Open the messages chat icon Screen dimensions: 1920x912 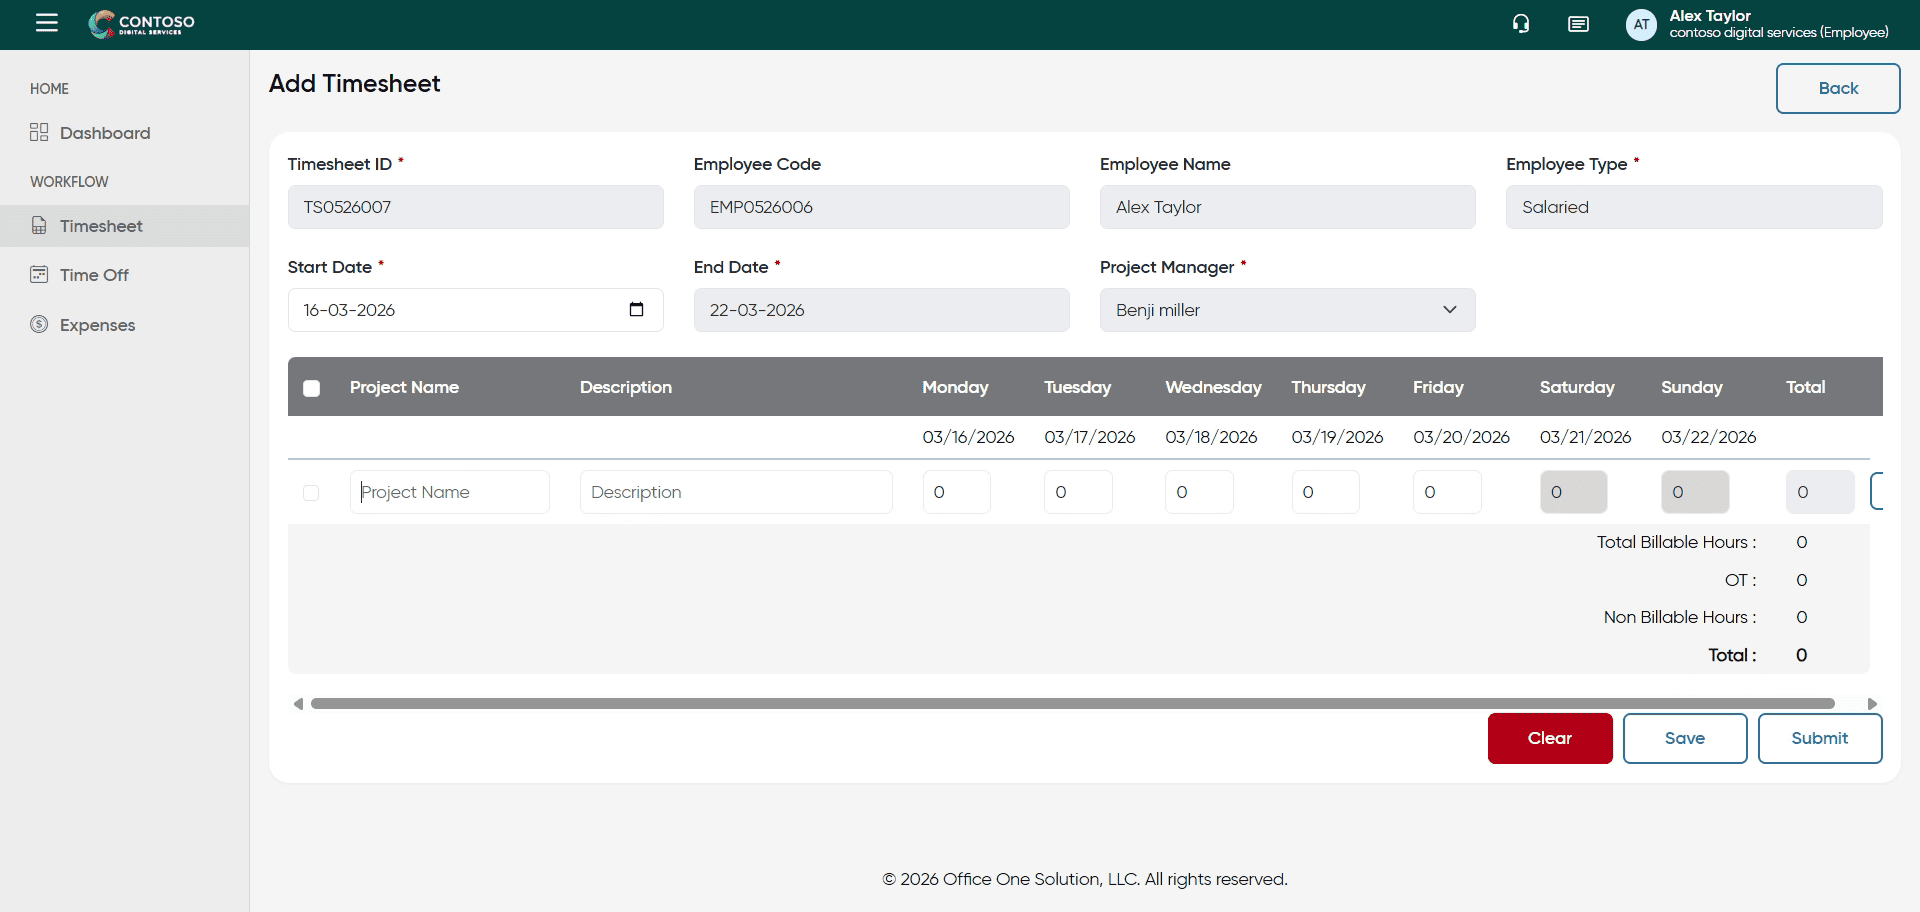[x=1578, y=24]
